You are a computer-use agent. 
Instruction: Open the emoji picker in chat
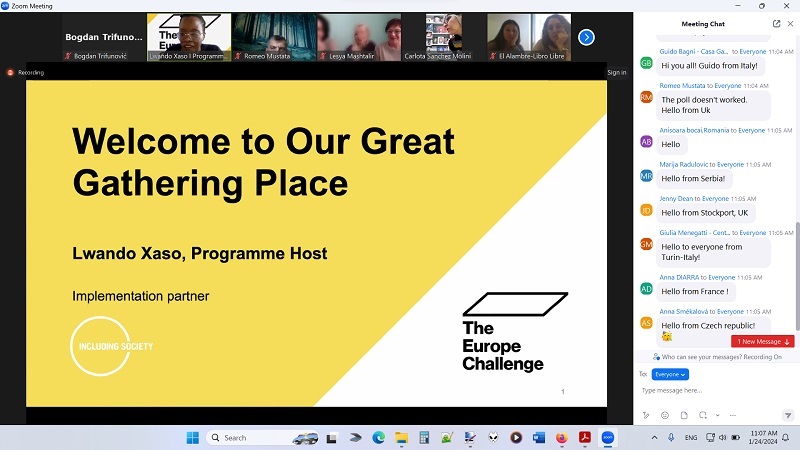pos(665,415)
